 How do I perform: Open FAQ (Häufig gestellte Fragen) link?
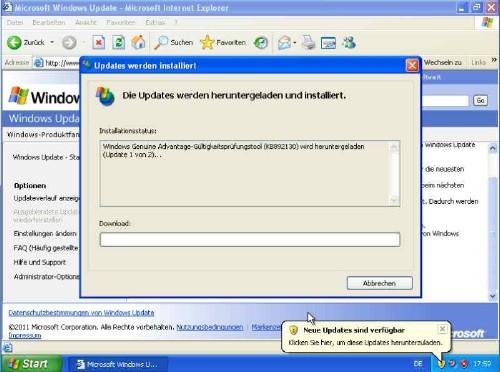pos(46,248)
